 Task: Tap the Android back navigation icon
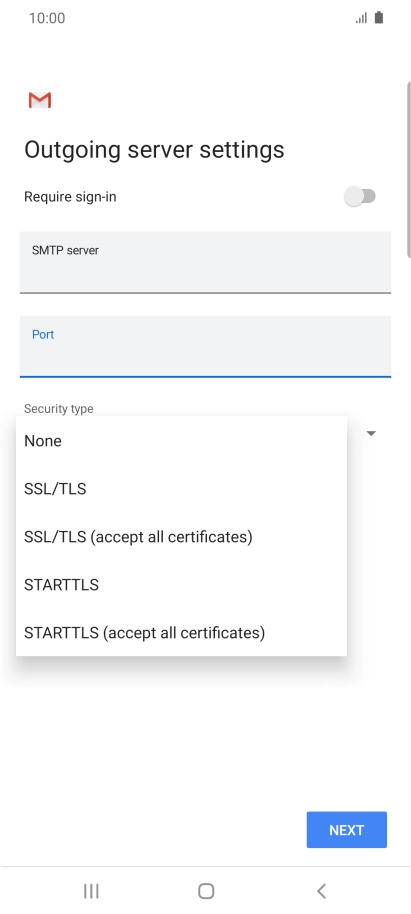[321, 891]
